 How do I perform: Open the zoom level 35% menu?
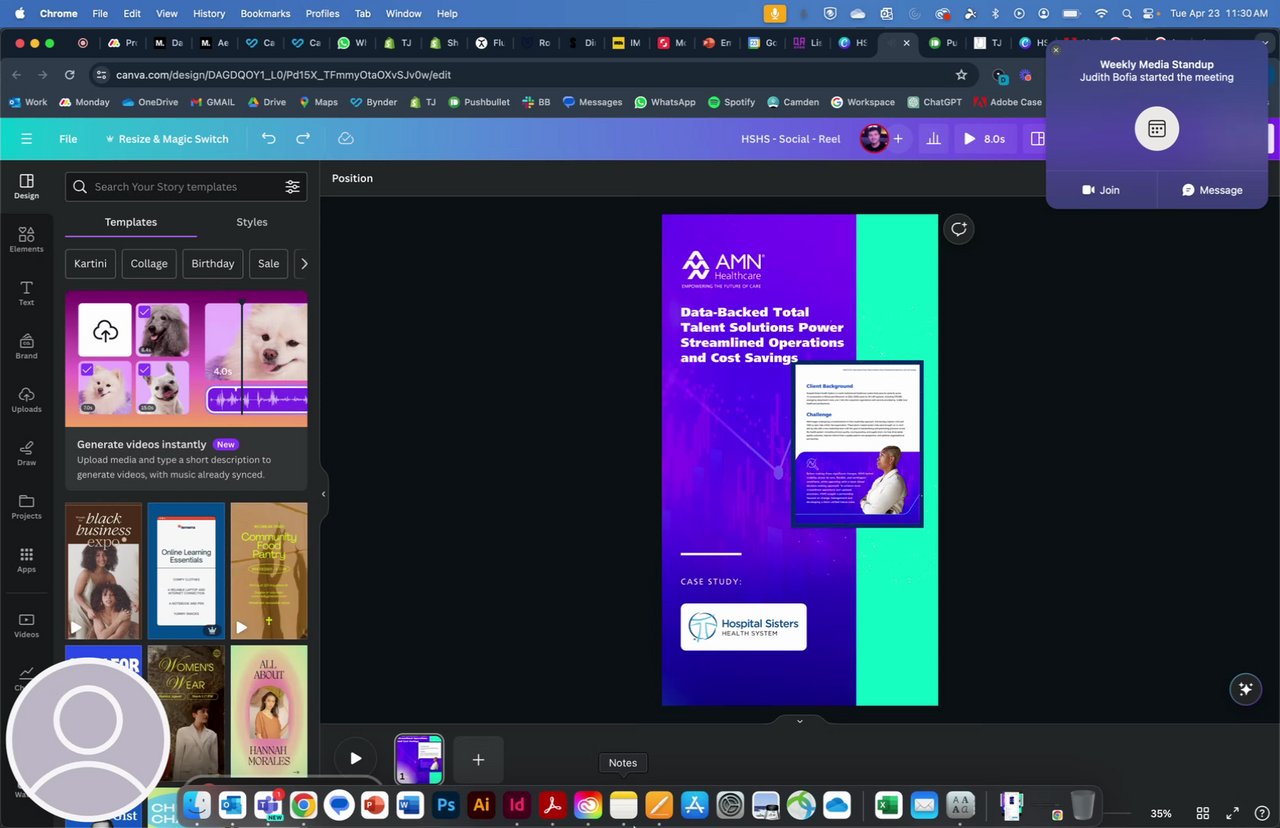click(1161, 813)
